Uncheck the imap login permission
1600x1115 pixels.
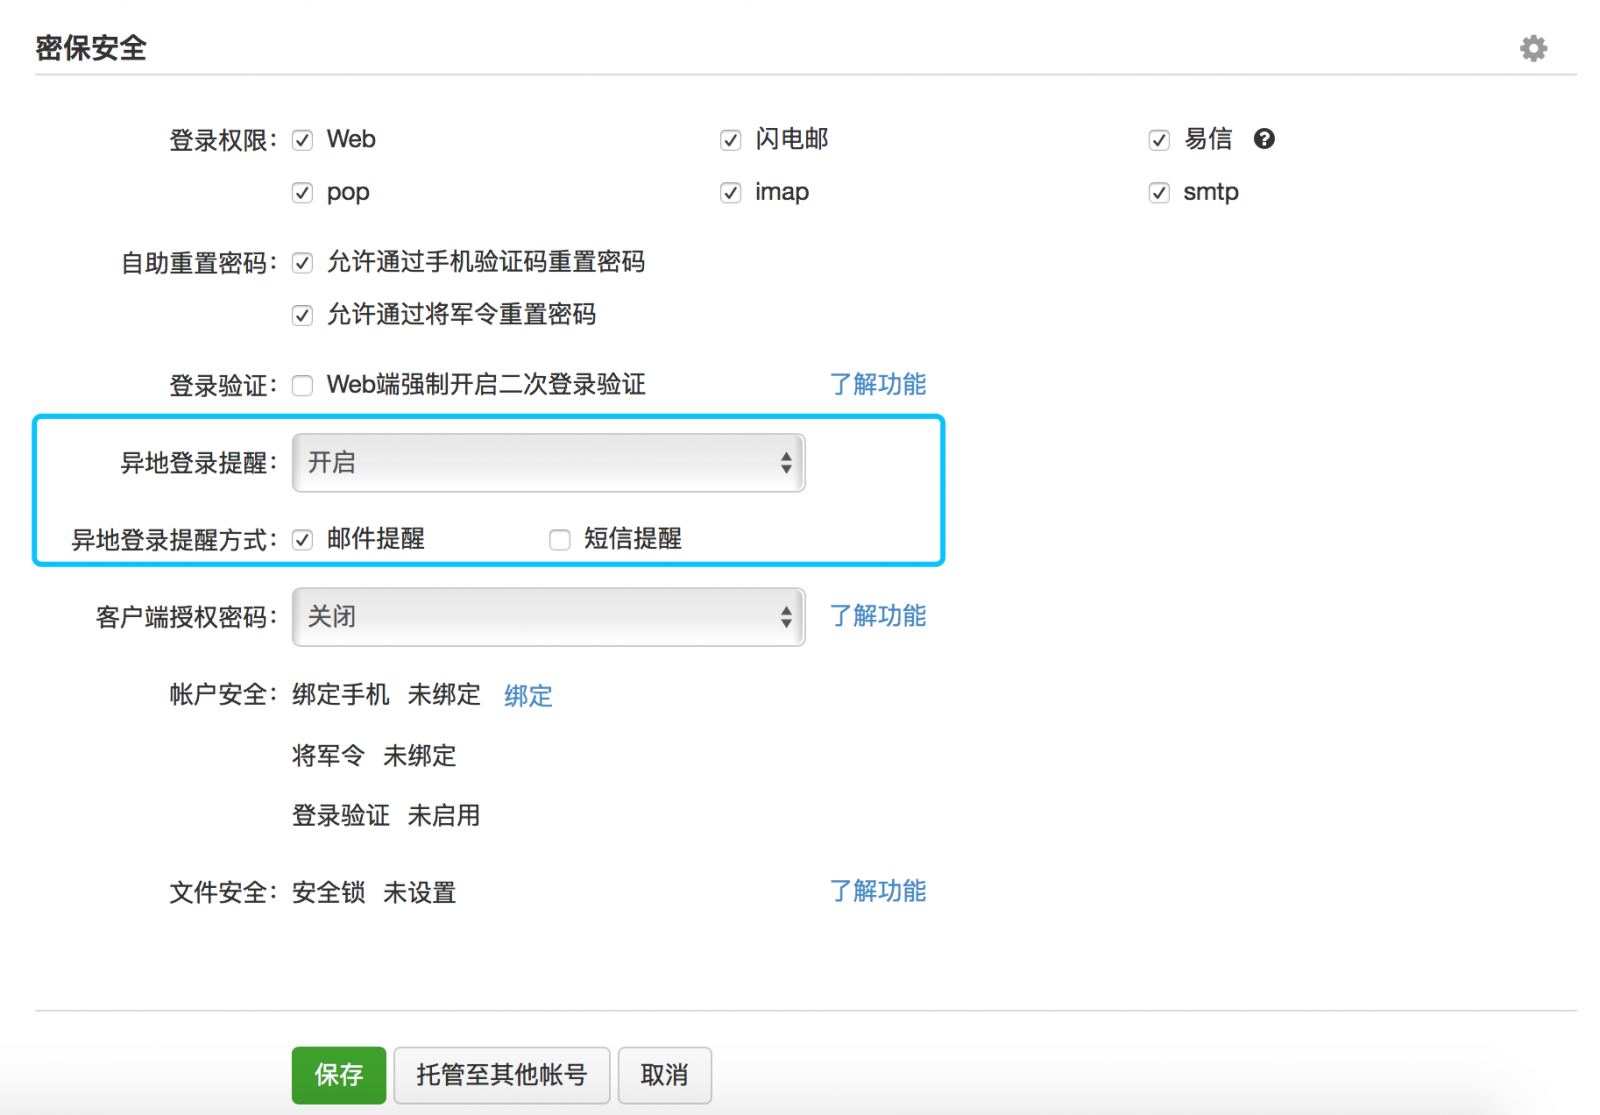click(730, 192)
